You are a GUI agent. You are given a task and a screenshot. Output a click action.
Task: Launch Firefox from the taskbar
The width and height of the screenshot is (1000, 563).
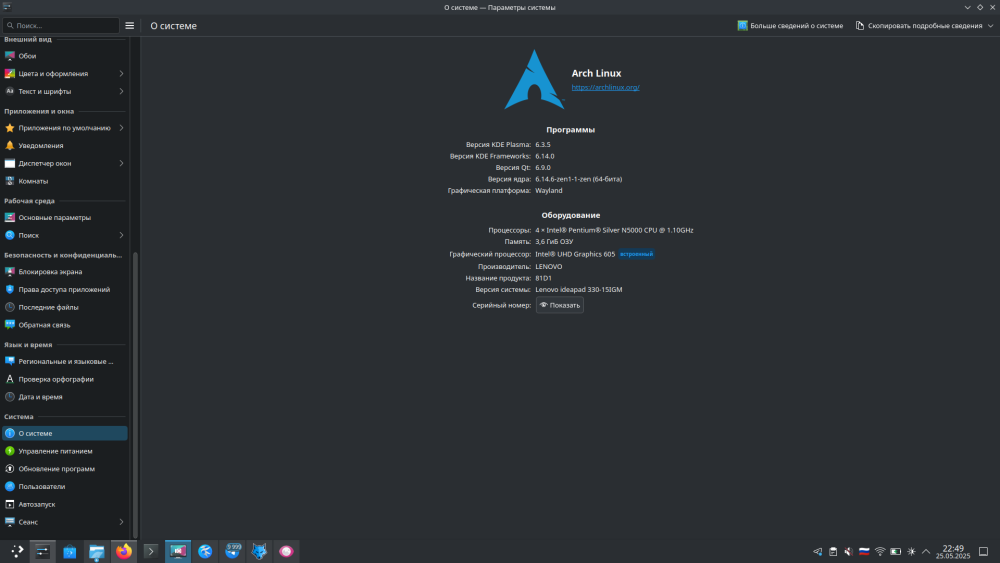point(124,552)
